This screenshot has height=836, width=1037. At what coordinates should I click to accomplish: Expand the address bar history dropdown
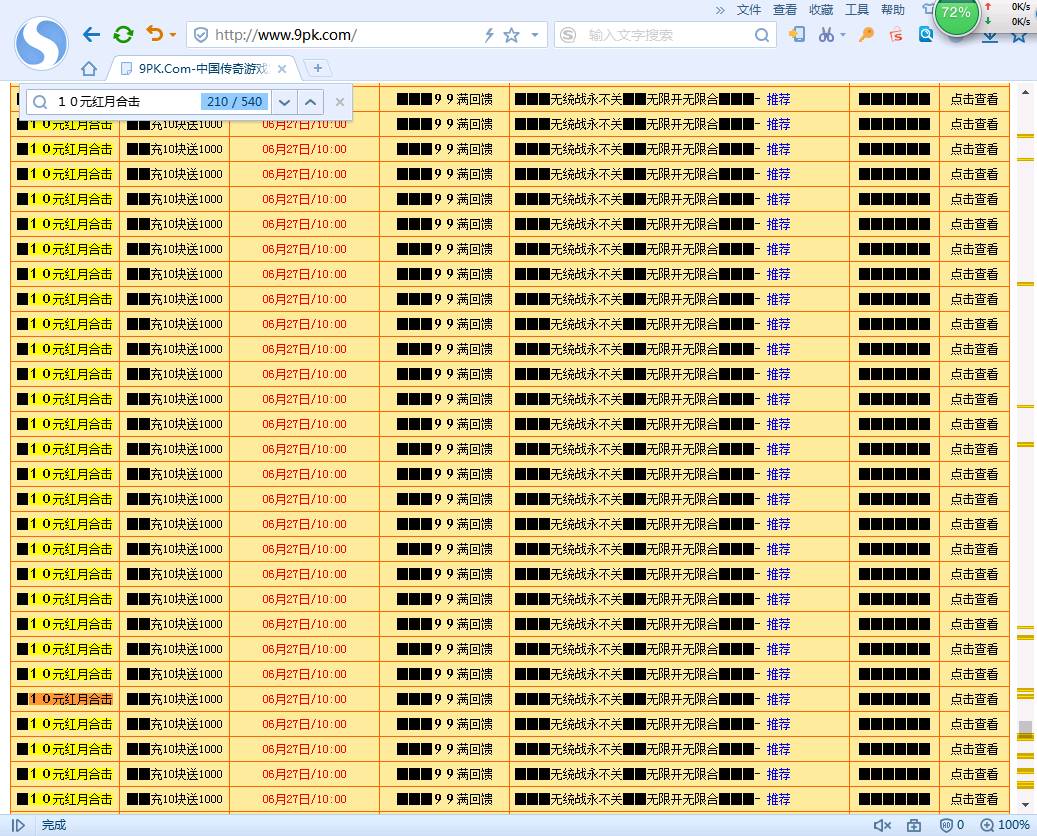coord(534,35)
